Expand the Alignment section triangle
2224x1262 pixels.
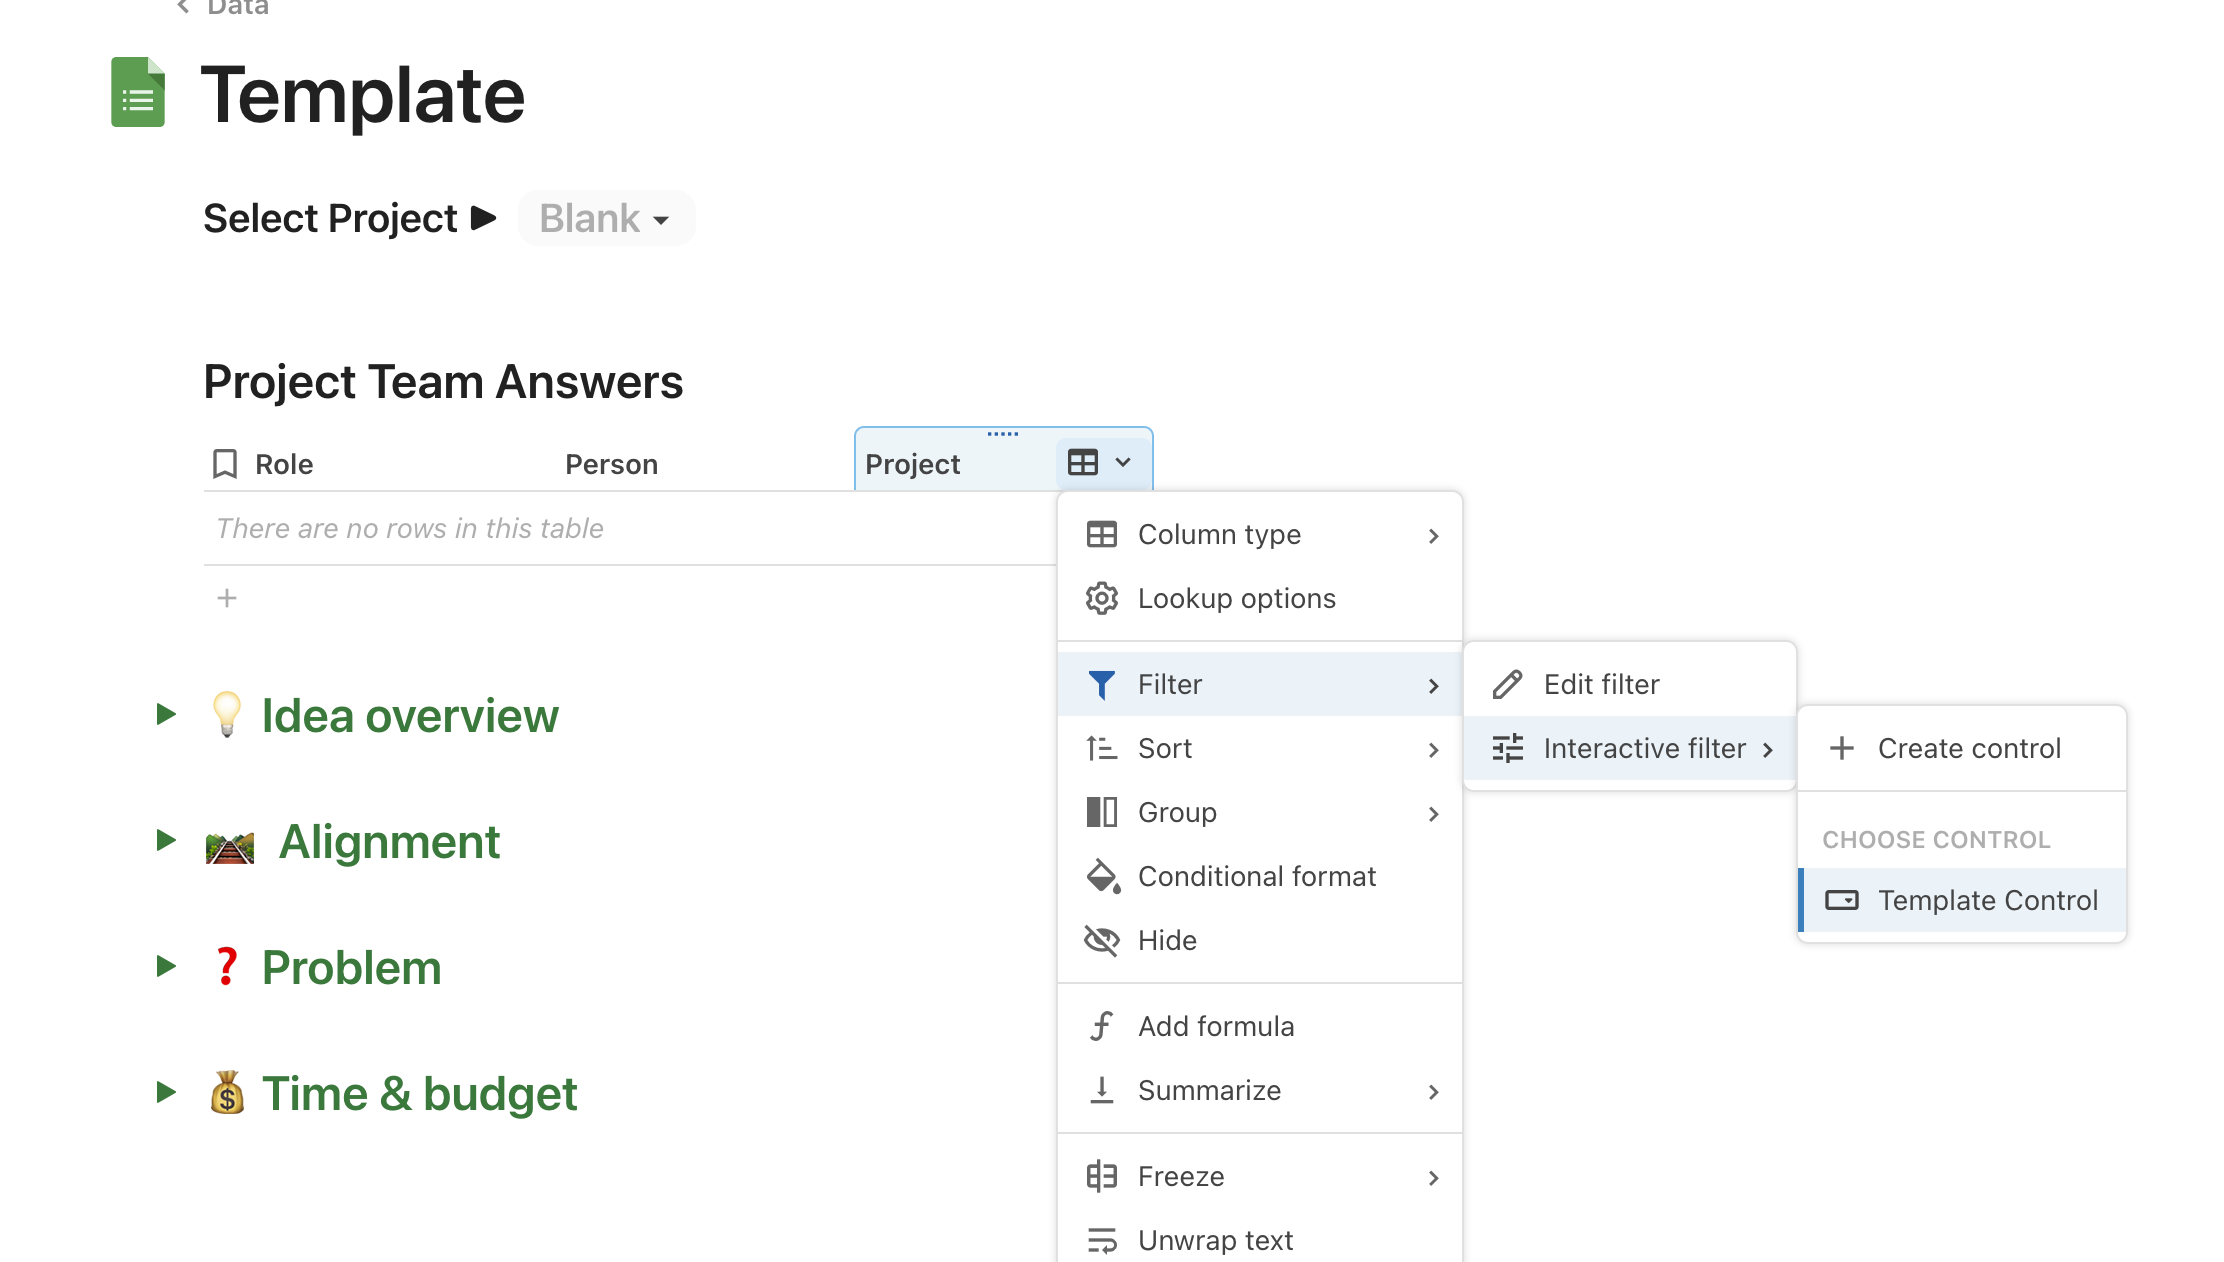(x=166, y=841)
